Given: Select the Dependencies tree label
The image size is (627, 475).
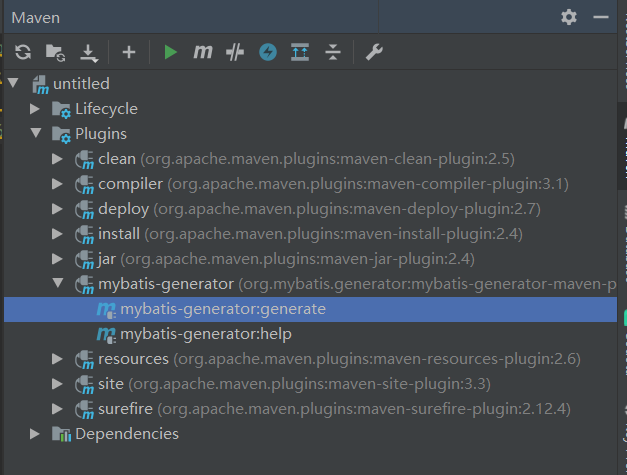Looking at the screenshot, I should (127, 434).
